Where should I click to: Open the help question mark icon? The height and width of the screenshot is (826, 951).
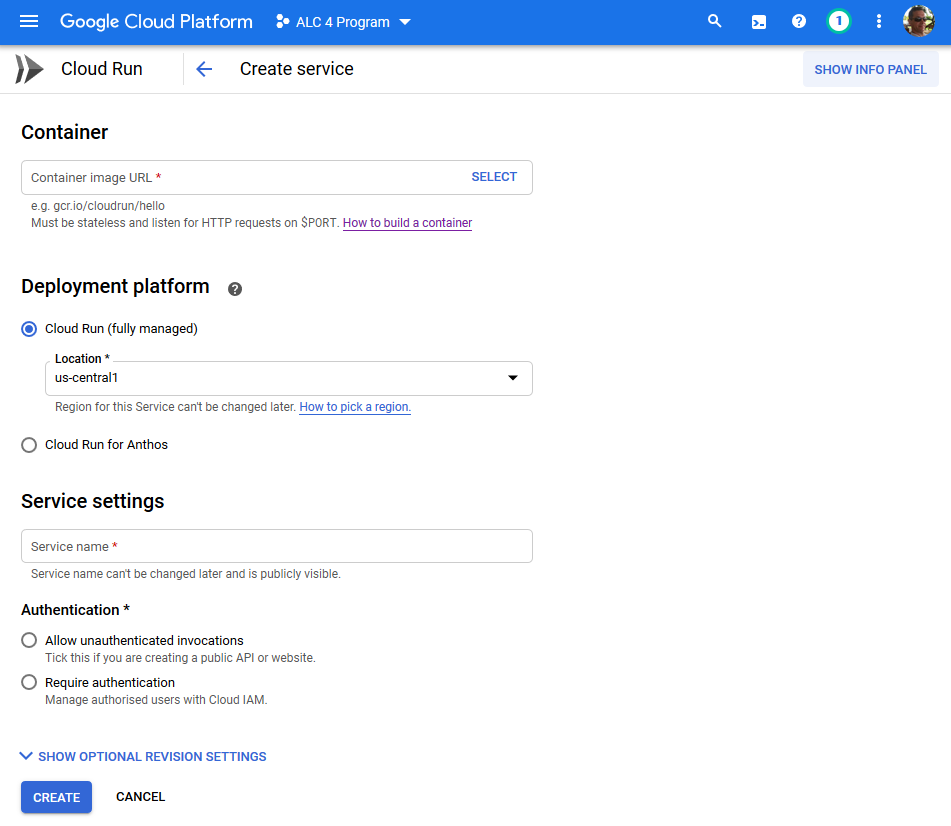coord(799,21)
